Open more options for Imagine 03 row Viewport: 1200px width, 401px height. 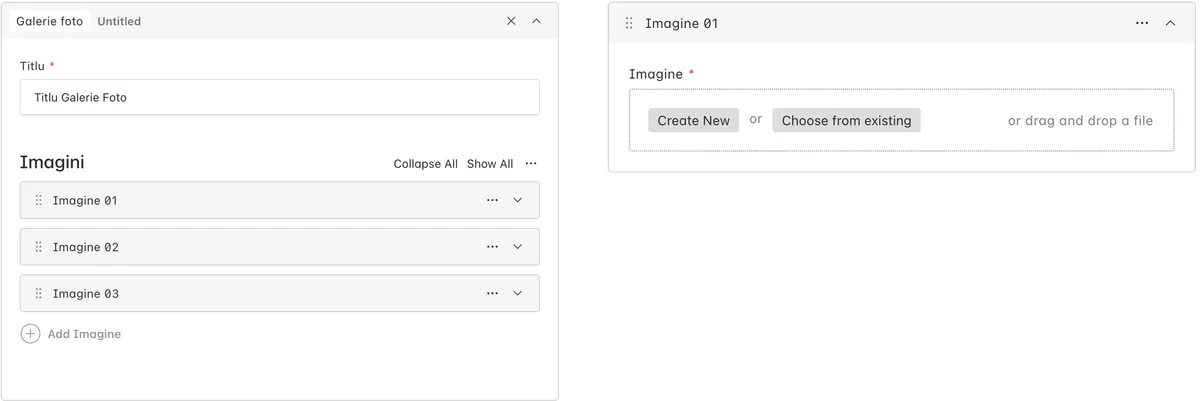(492, 294)
